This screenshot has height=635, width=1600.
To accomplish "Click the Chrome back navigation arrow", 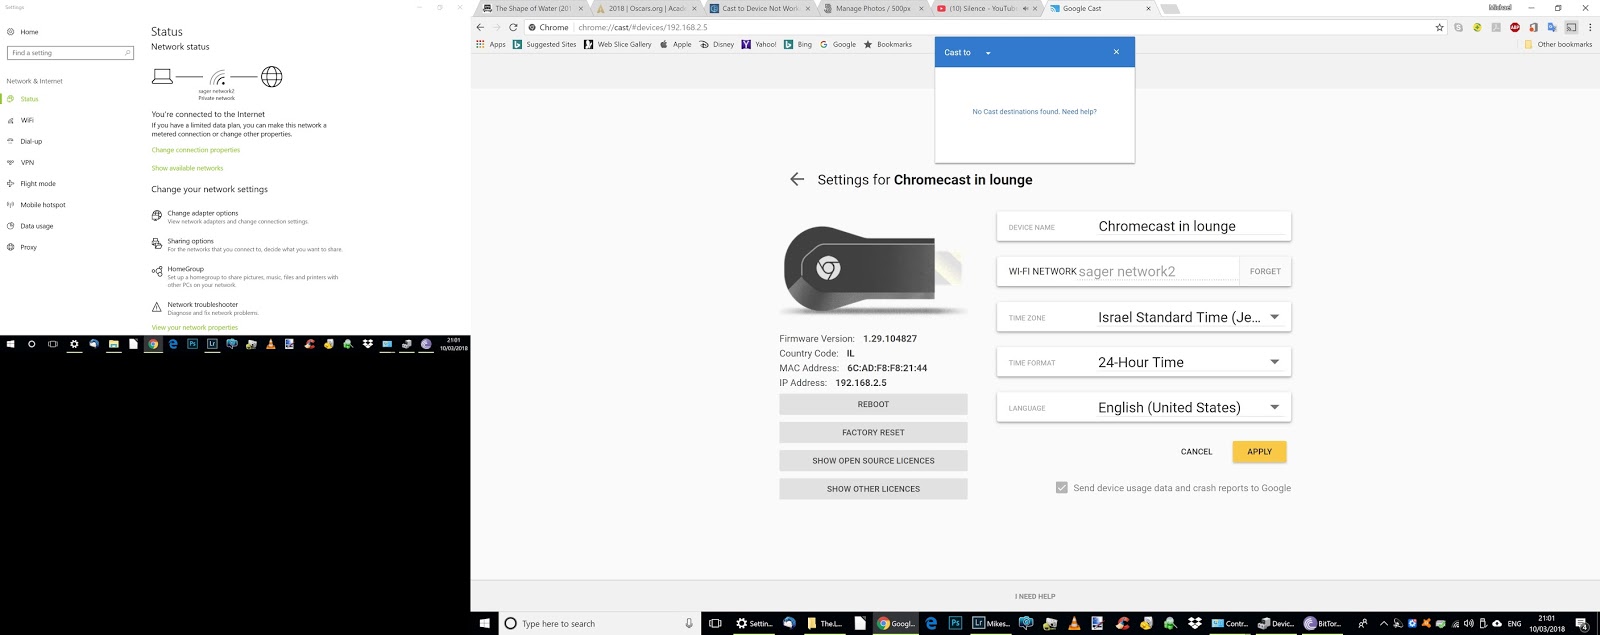I will (481, 27).
